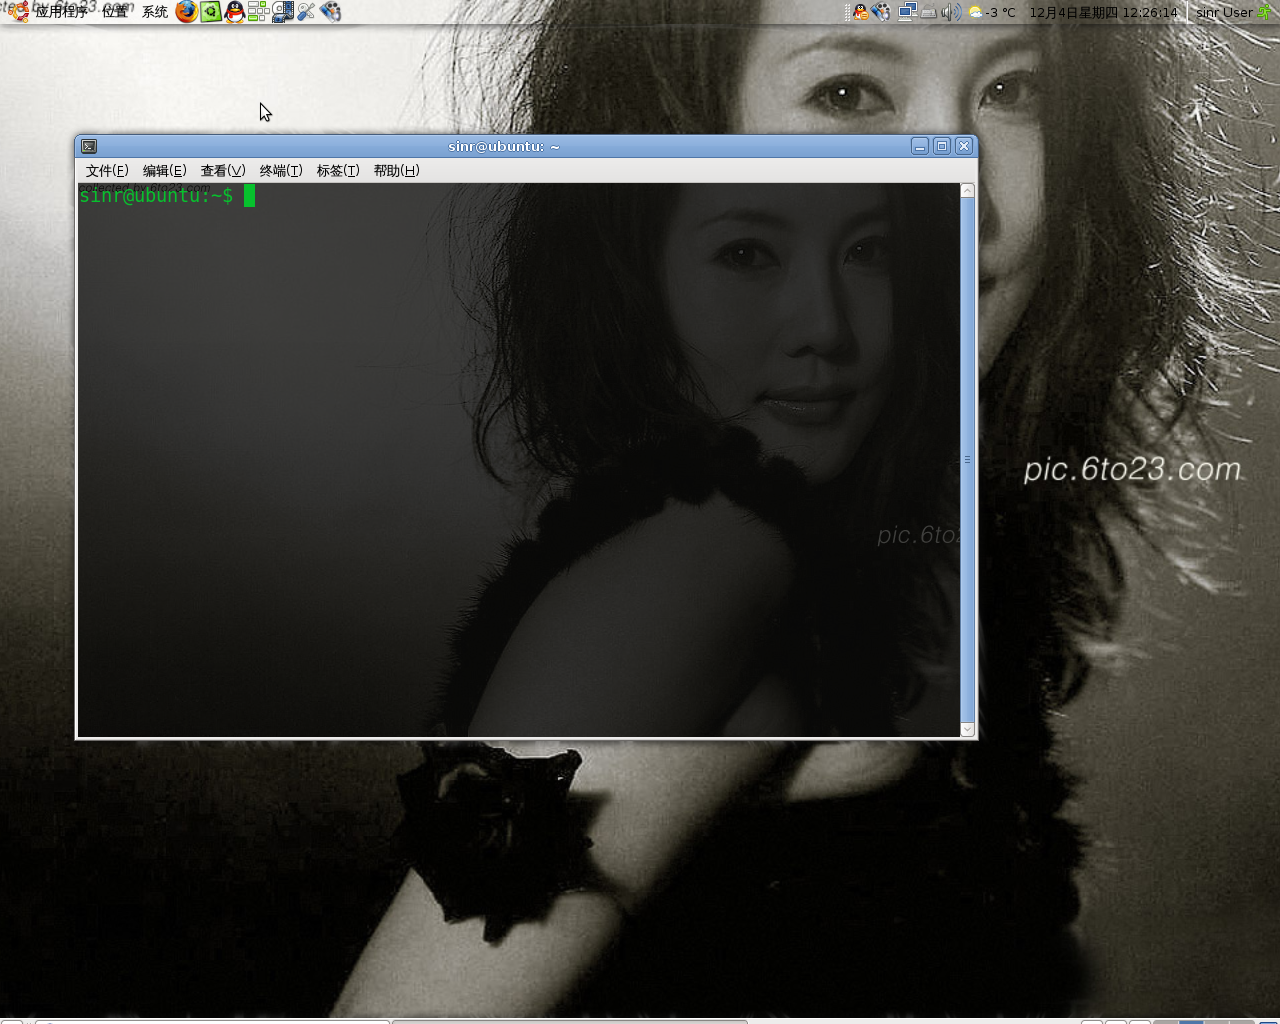Click the date and time clock applet
This screenshot has width=1280, height=1024.
1104,12
